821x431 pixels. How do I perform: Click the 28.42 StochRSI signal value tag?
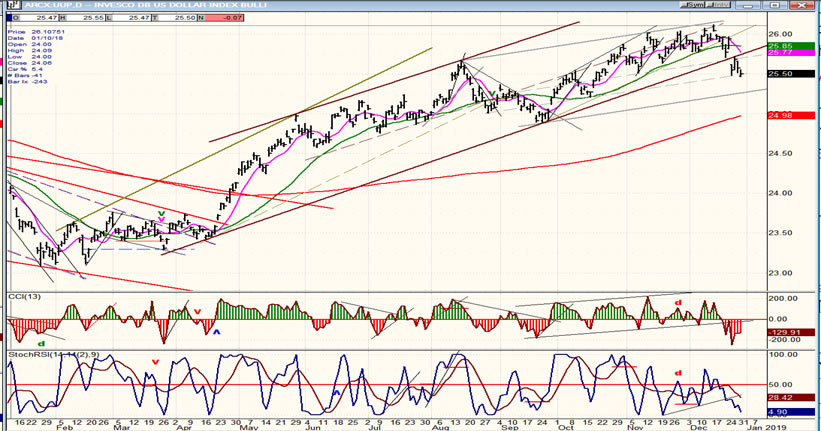click(x=791, y=398)
